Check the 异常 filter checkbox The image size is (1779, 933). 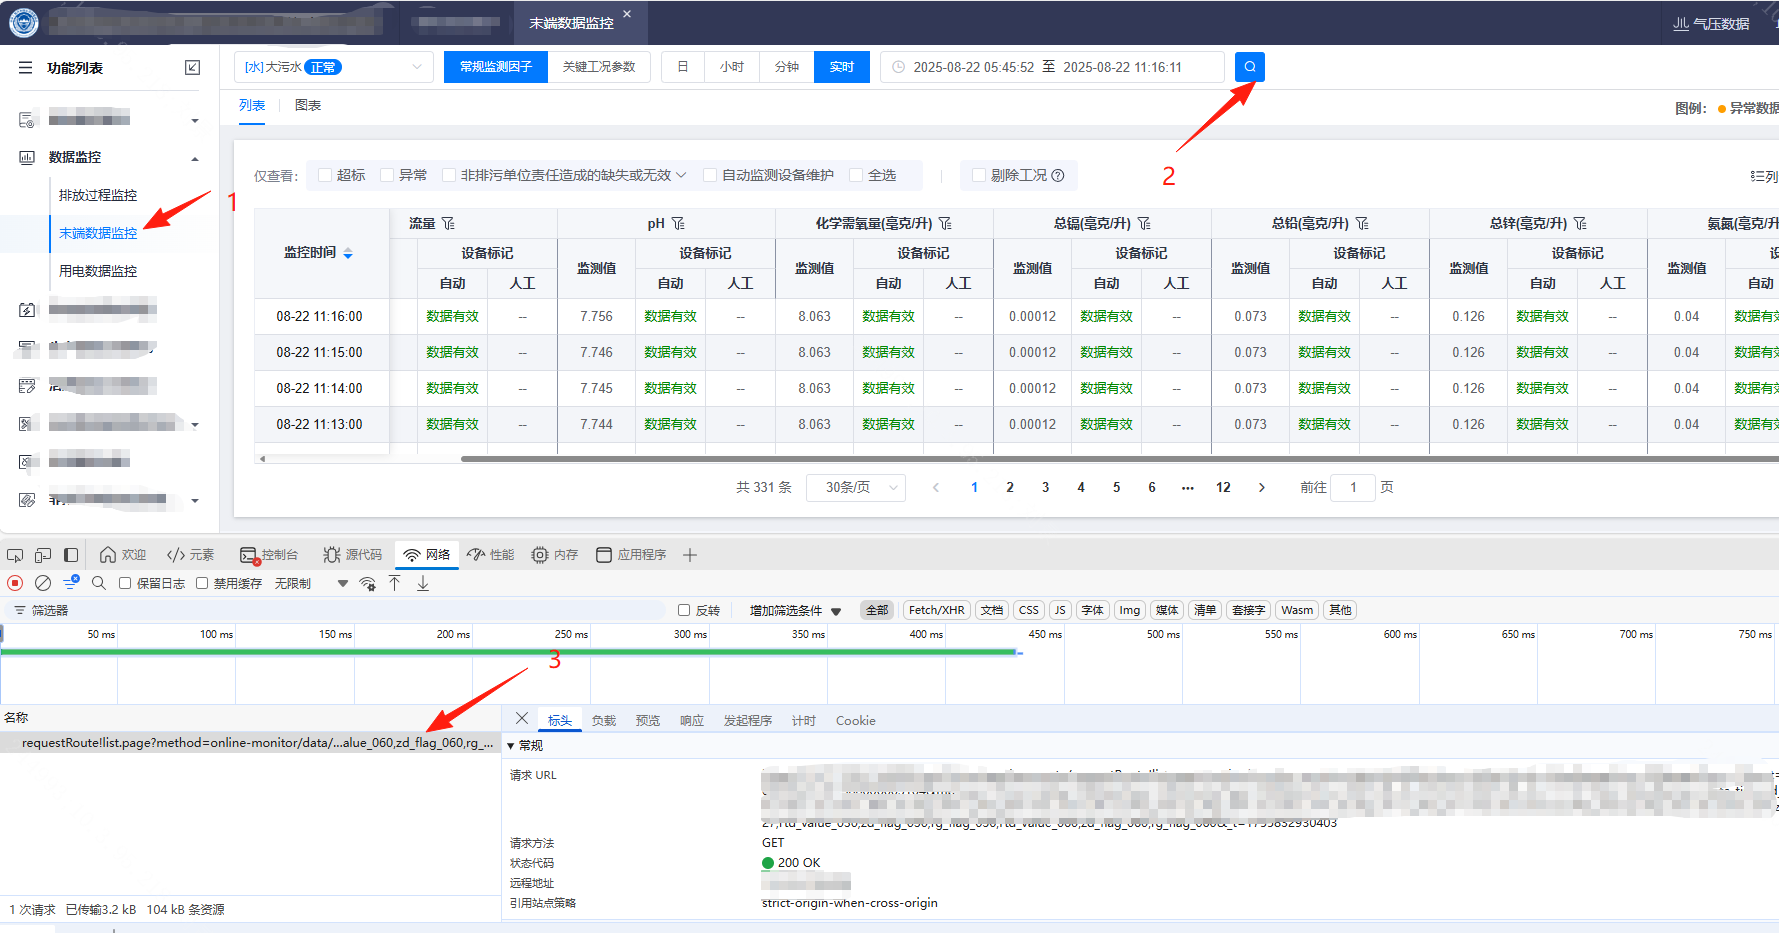[387, 175]
